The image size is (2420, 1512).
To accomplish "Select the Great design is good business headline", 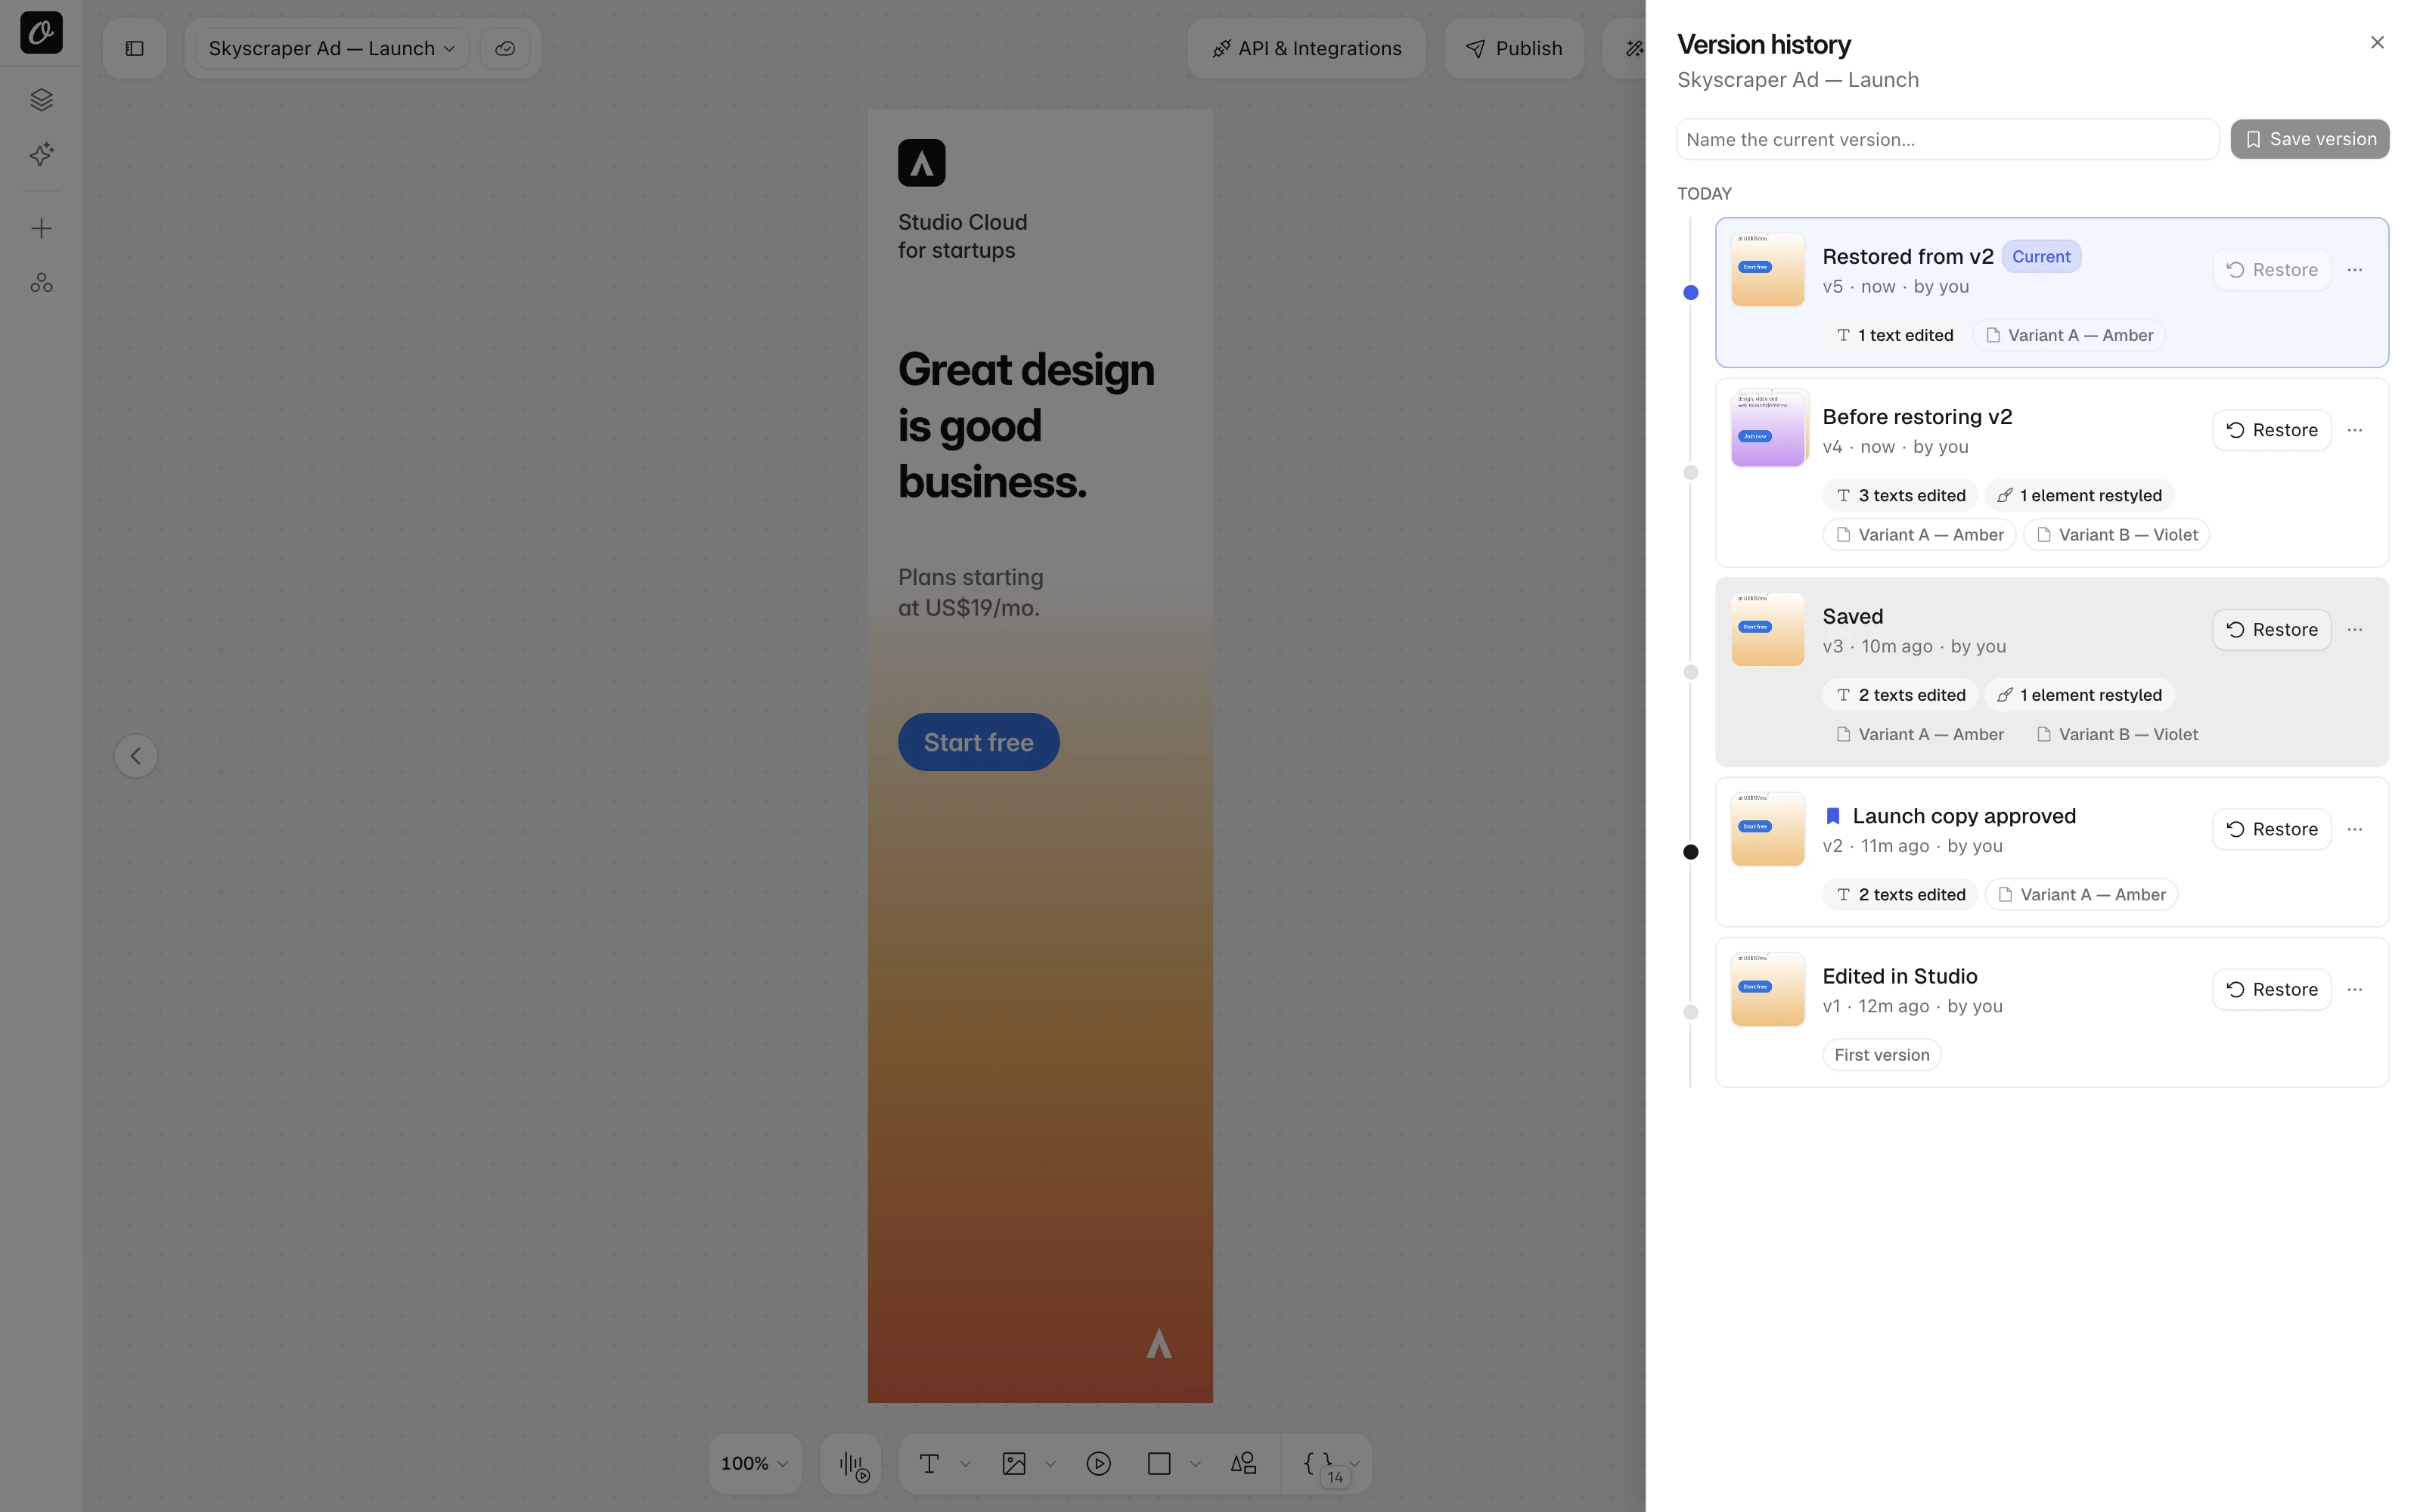I will [x=1026, y=425].
